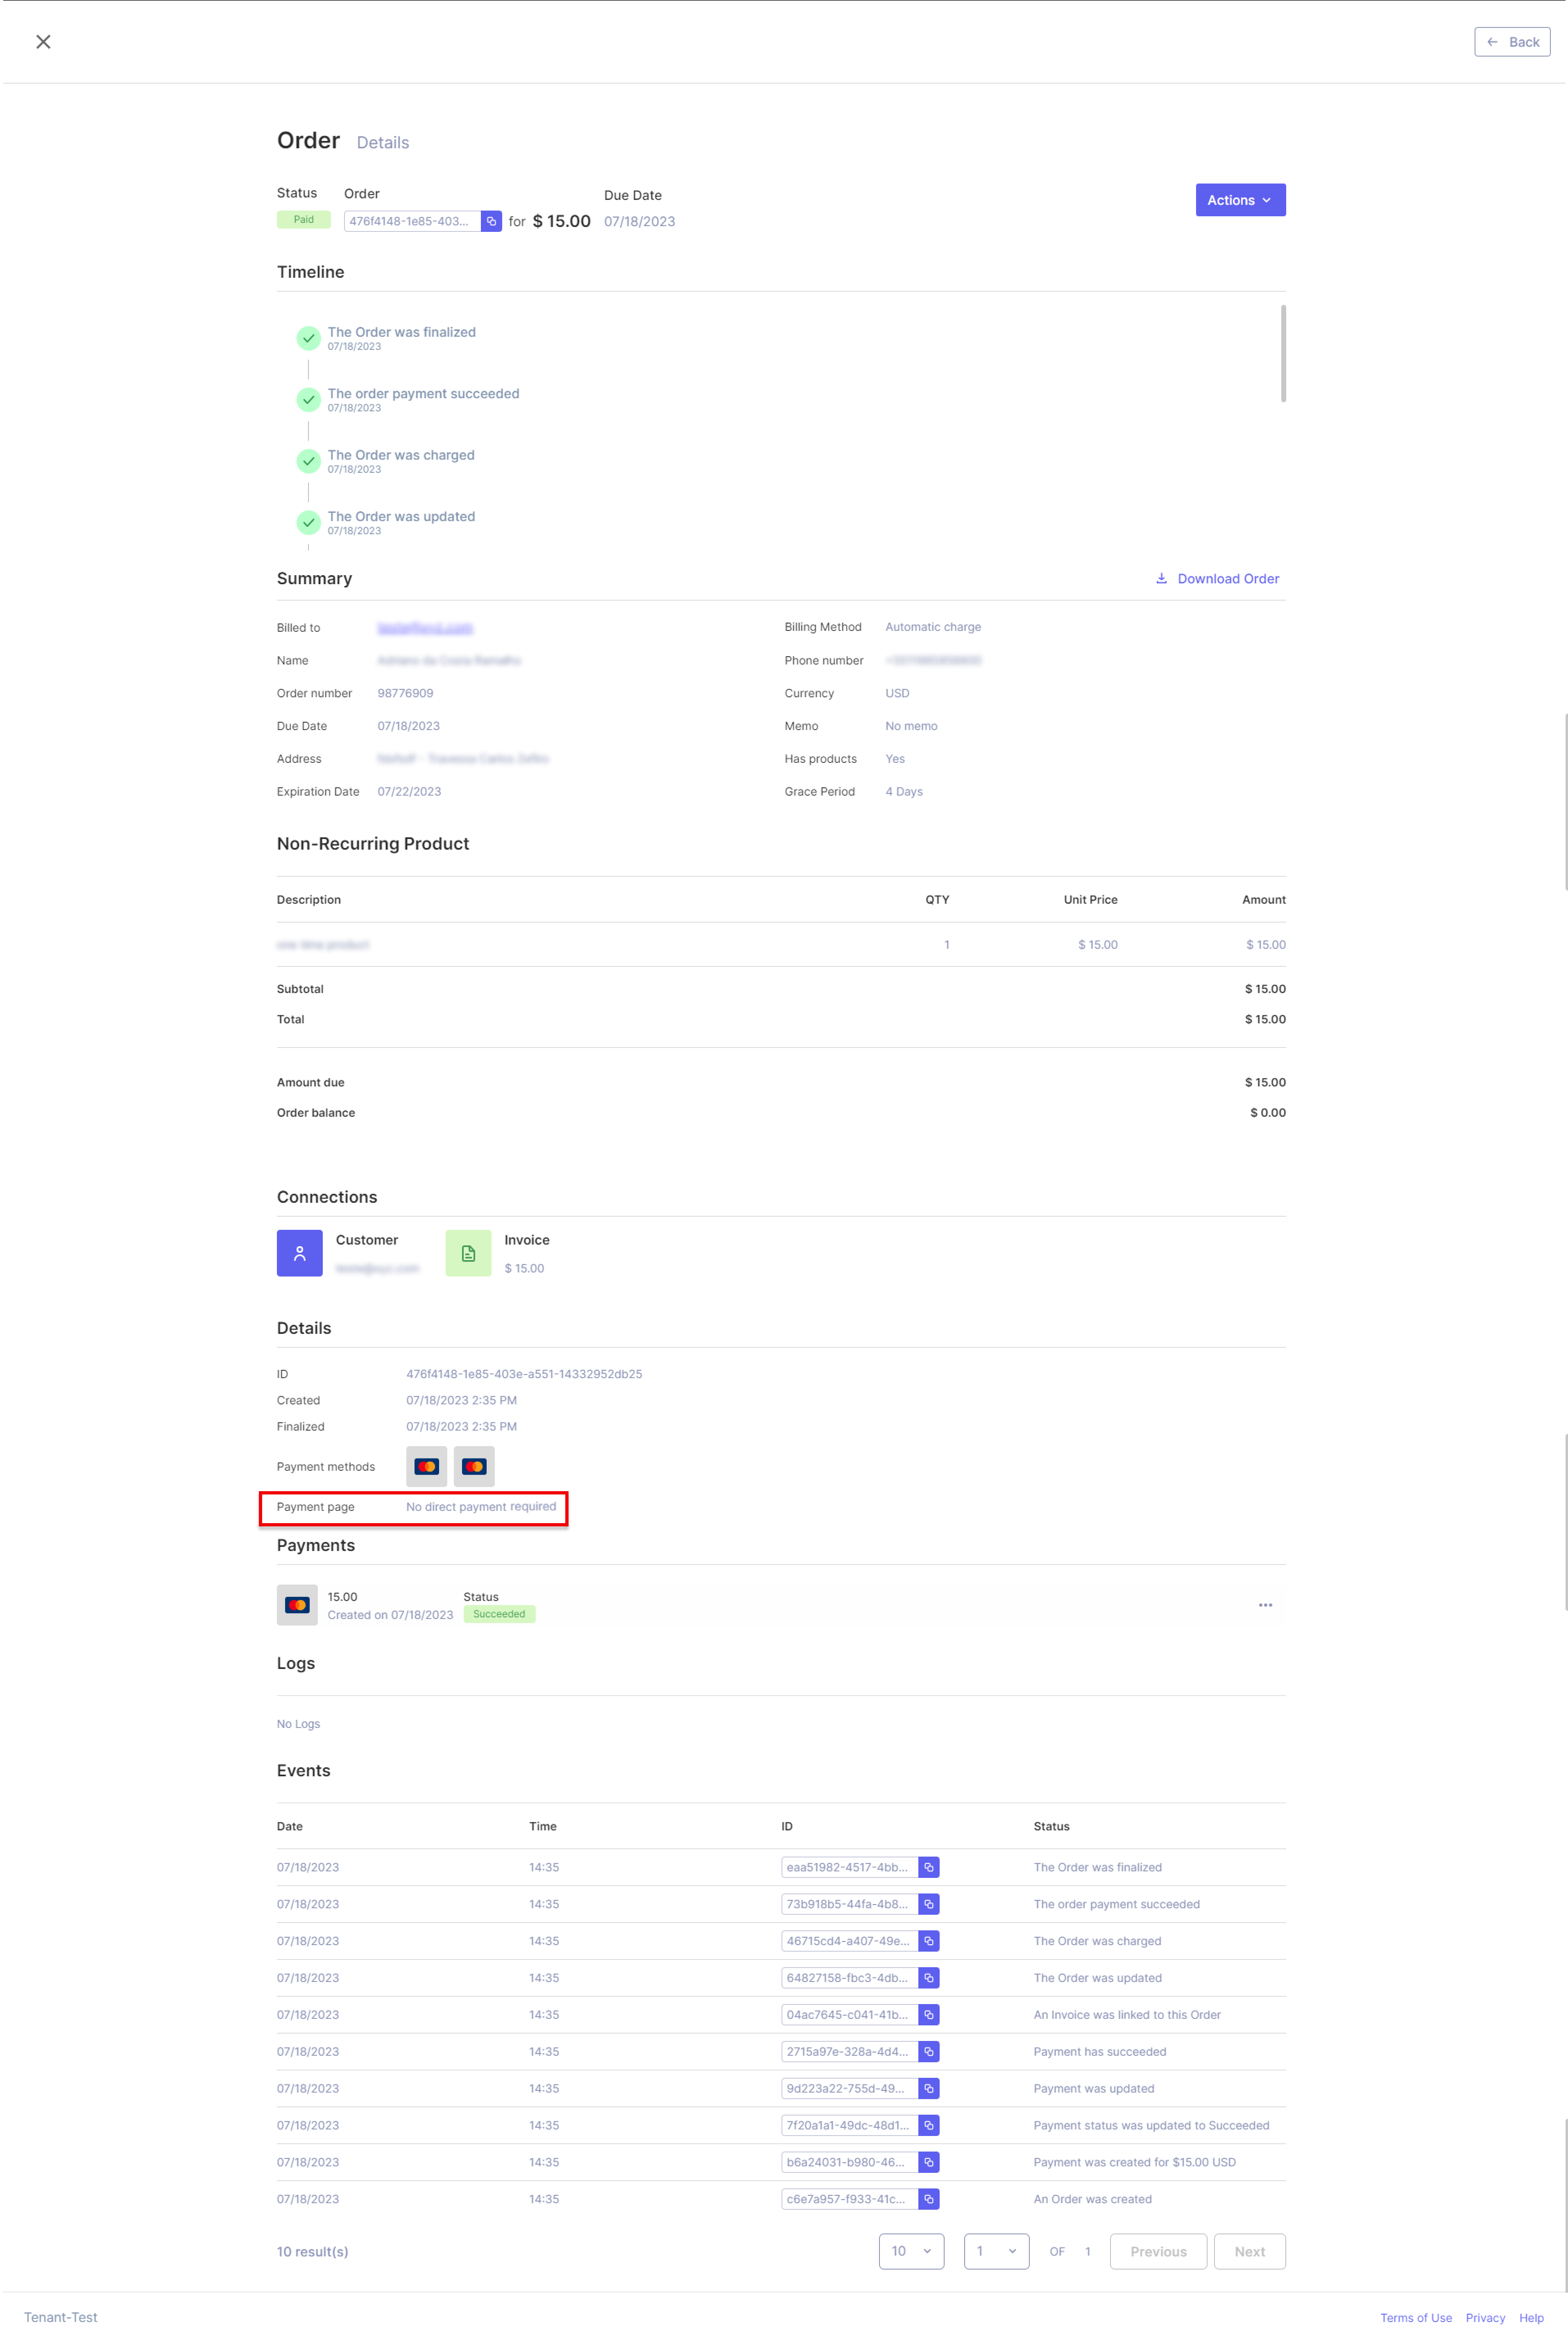The height and width of the screenshot is (2340, 1568).
Task: Copy event ID 73b918b5-44fa-4b8
Action: coord(928,1904)
